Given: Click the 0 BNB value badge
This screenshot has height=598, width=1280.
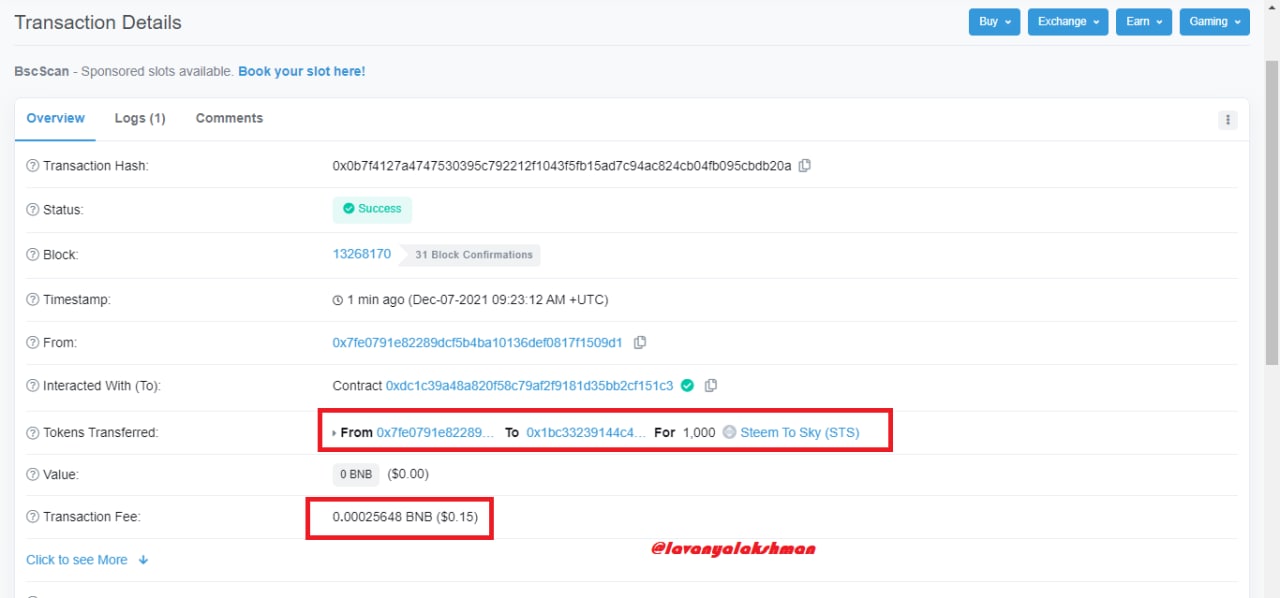Looking at the screenshot, I should pyautogui.click(x=356, y=474).
